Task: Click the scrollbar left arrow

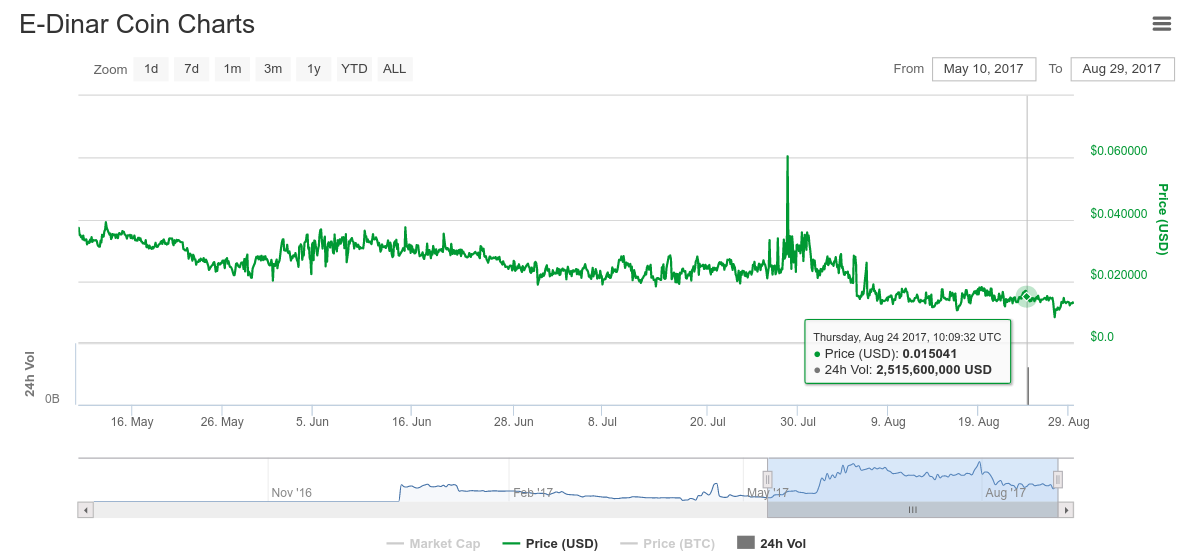Action: 86,510
